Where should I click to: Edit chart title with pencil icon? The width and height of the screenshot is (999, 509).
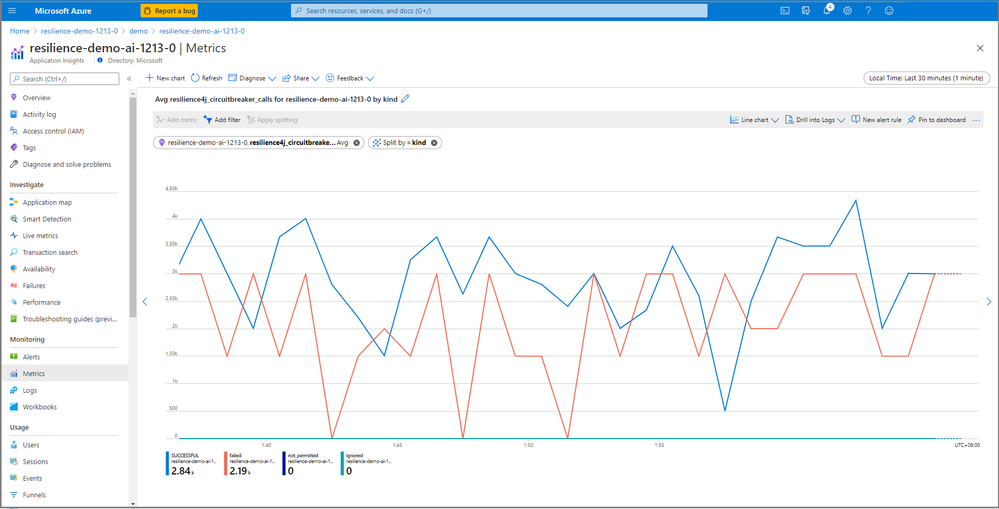[405, 99]
